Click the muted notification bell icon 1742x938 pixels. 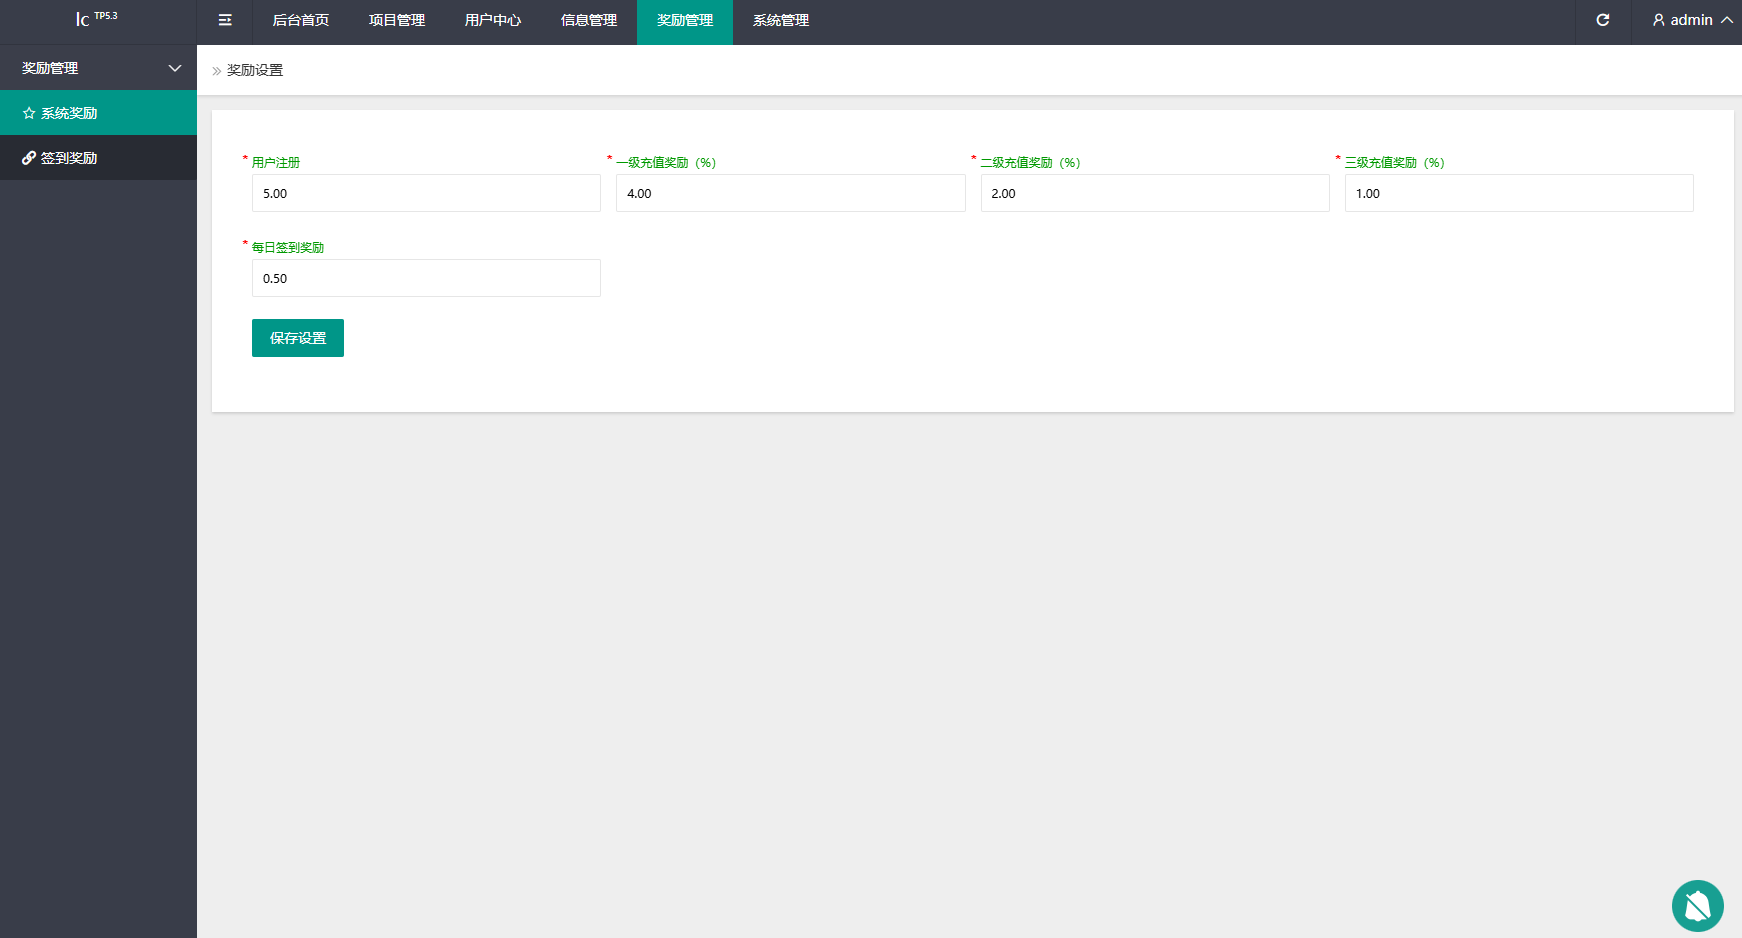[x=1697, y=906]
